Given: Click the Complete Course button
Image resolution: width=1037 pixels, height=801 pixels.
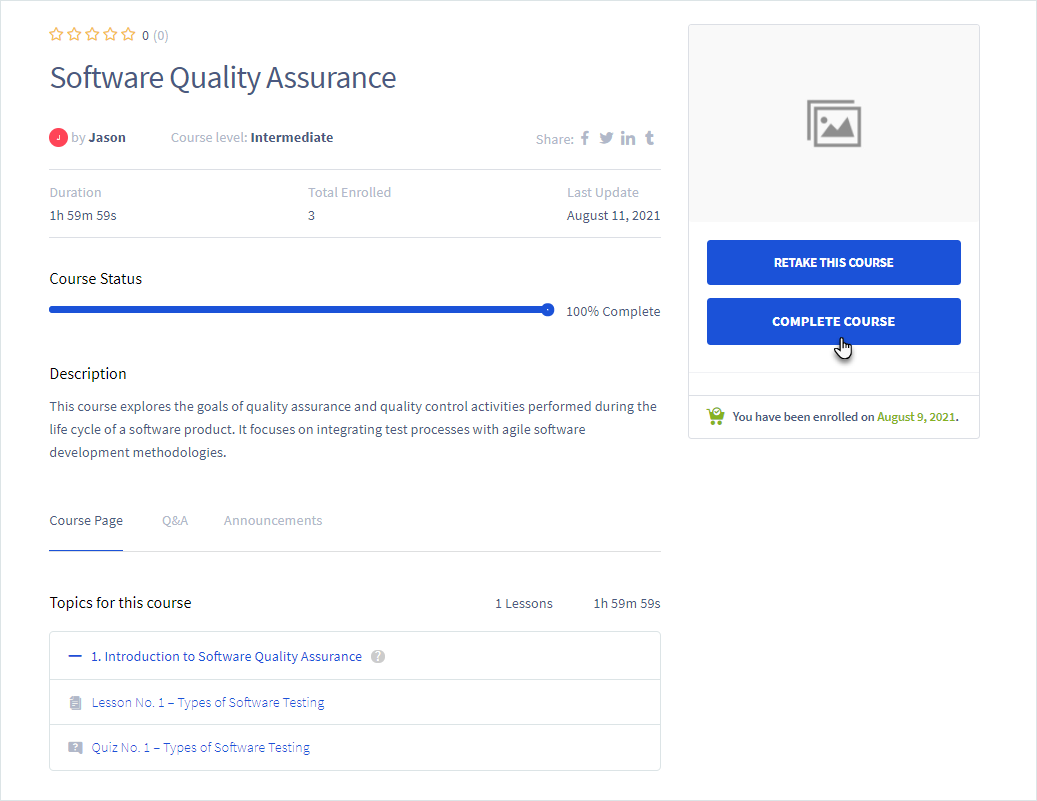Looking at the screenshot, I should point(833,321).
